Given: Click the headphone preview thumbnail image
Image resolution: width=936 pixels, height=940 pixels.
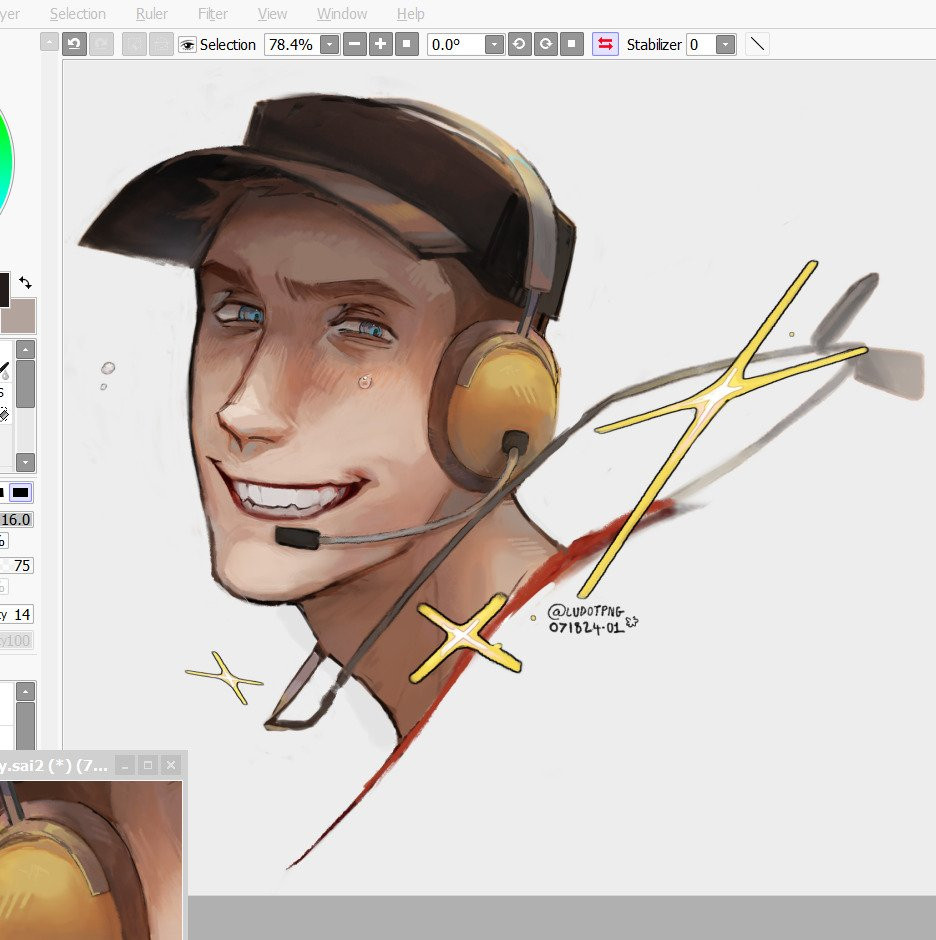Looking at the screenshot, I should (x=91, y=860).
